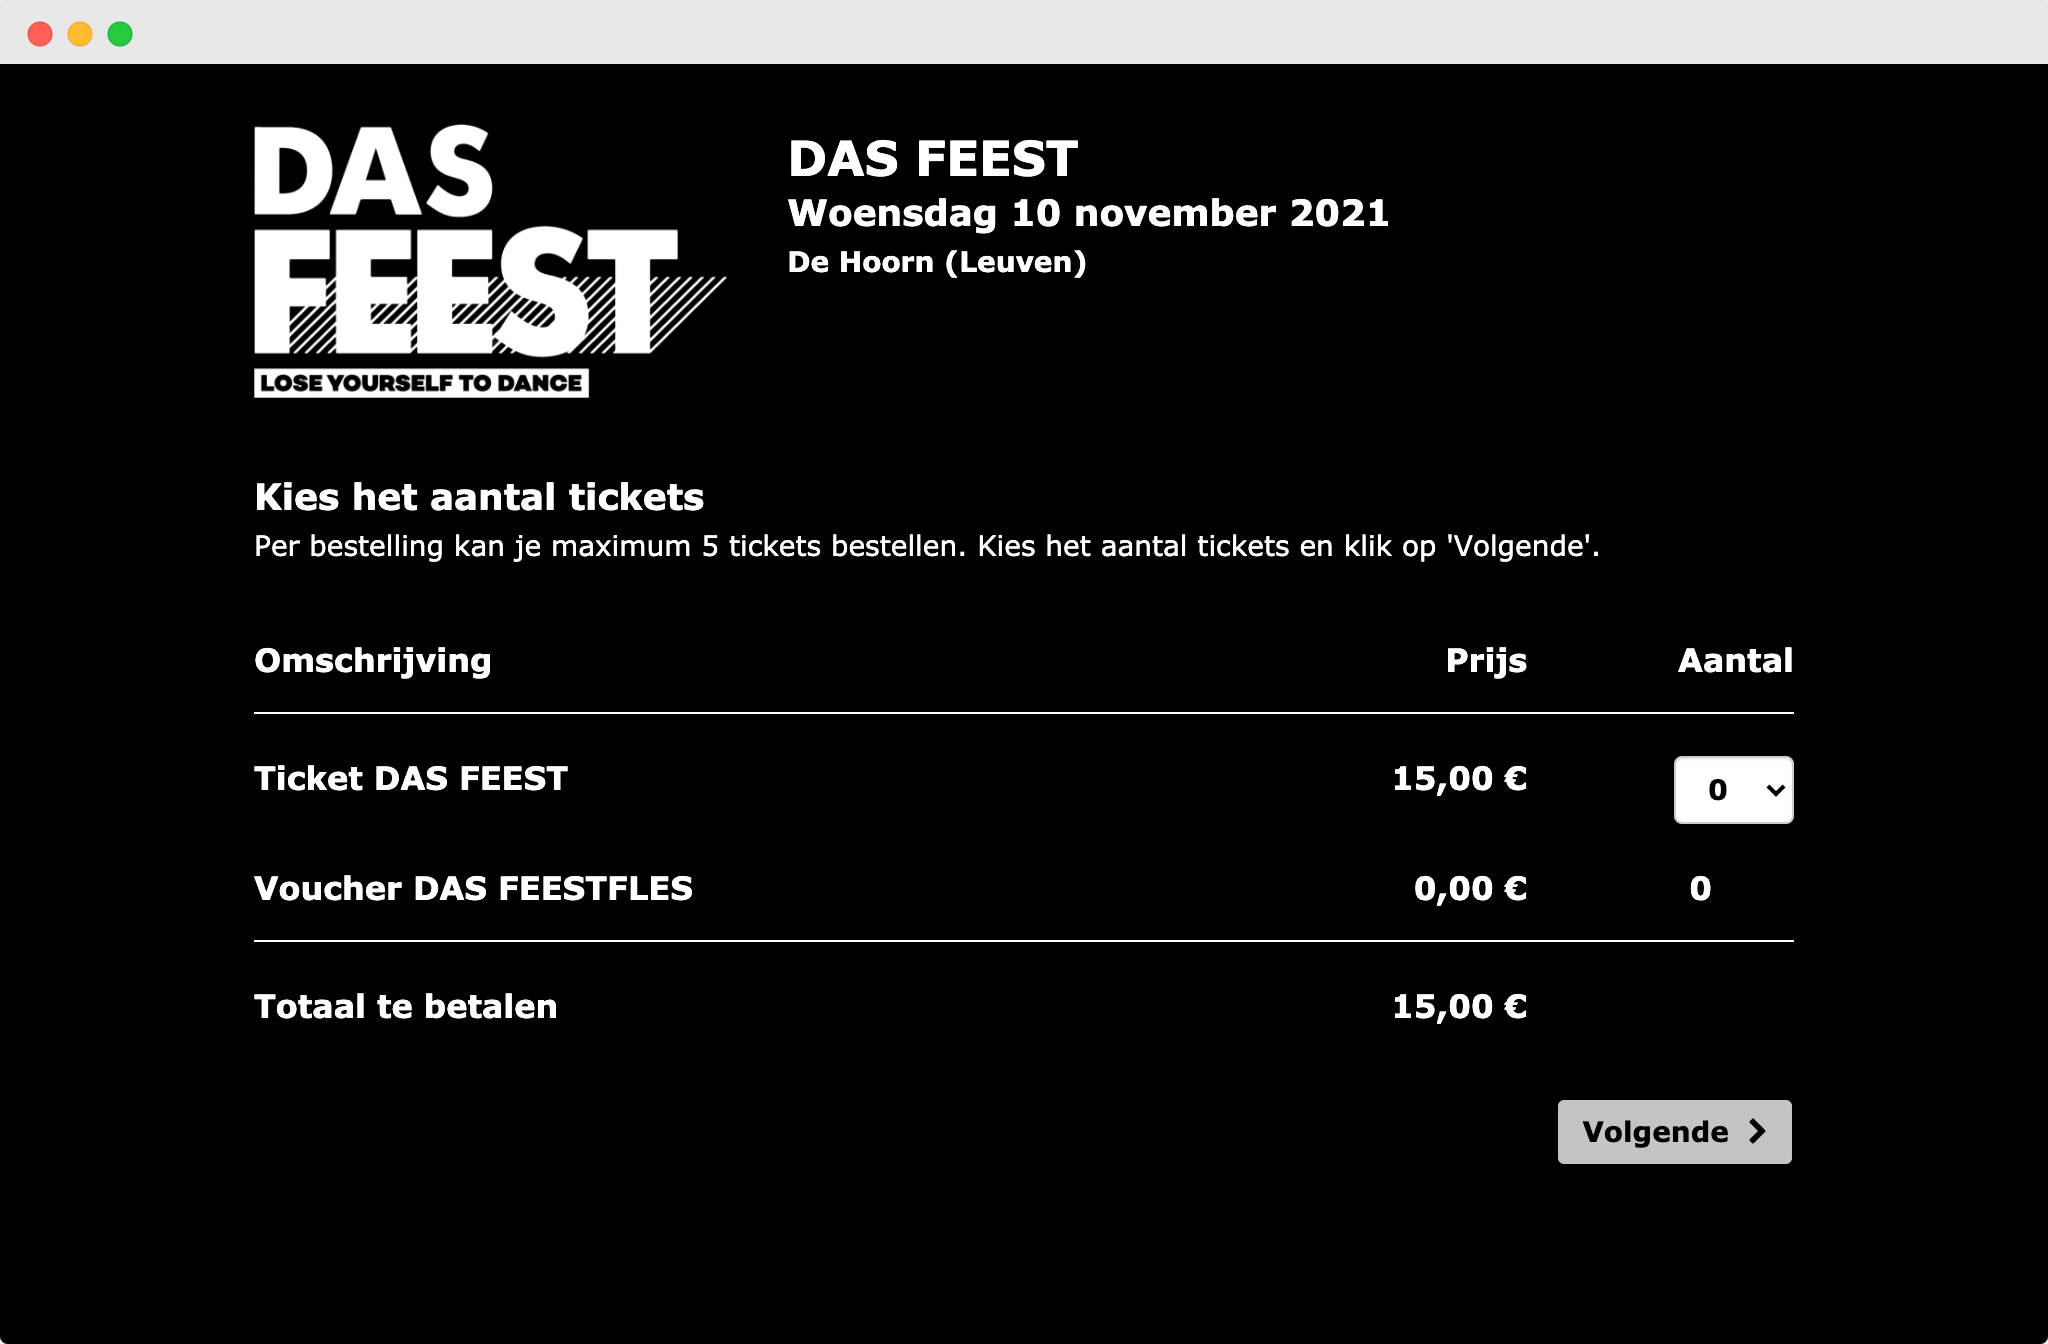Click the Volgende button

pyautogui.click(x=1674, y=1132)
